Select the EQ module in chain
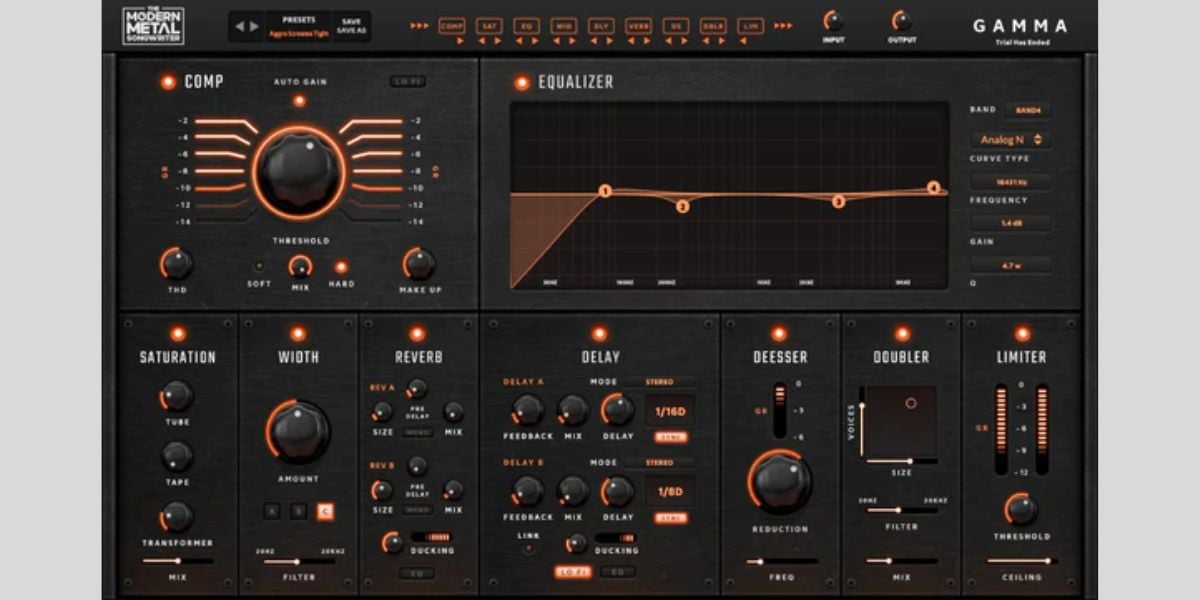The width and height of the screenshot is (1200, 600). tap(527, 26)
